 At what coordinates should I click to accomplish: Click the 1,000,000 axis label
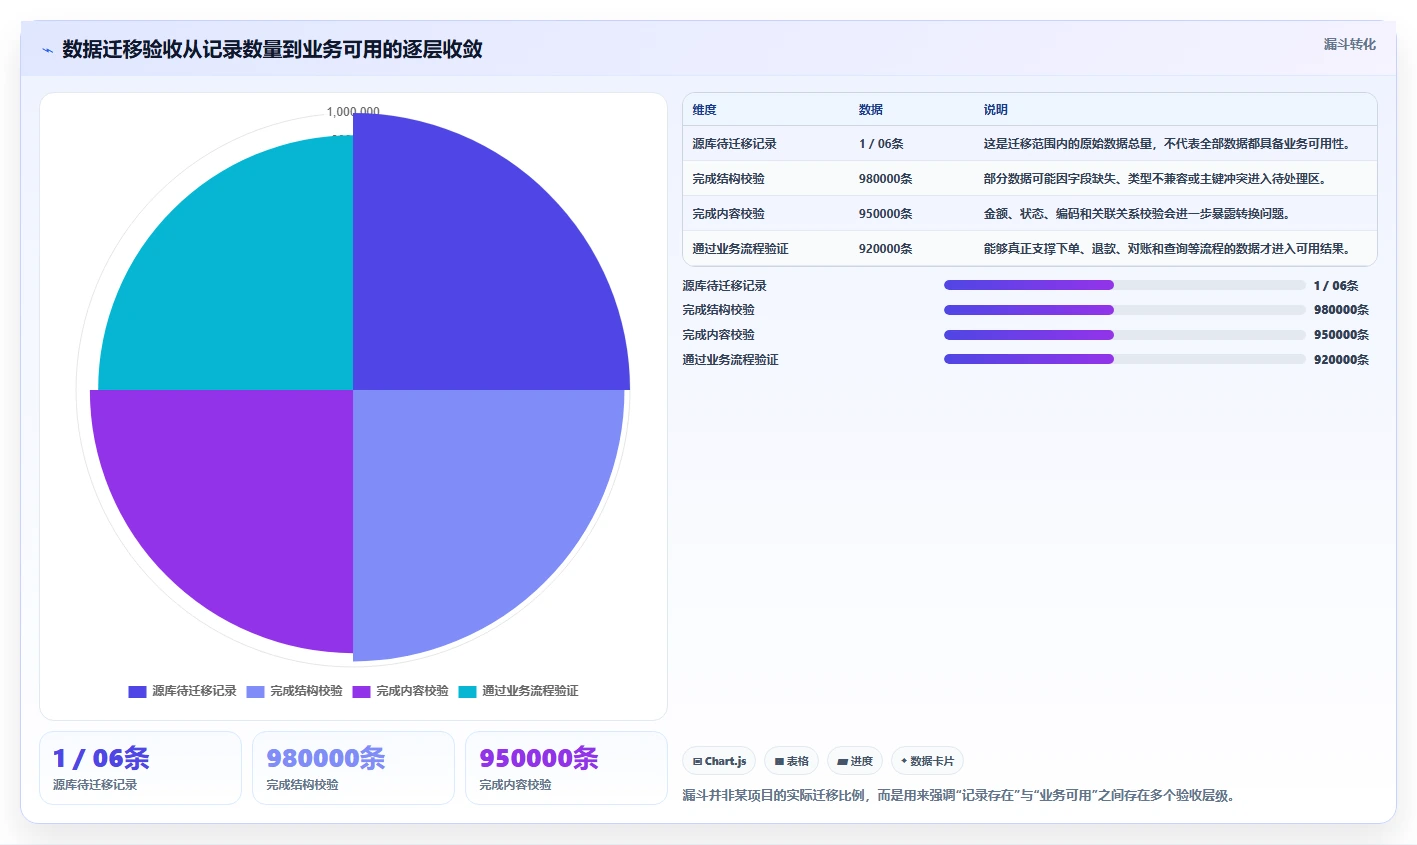(x=353, y=111)
